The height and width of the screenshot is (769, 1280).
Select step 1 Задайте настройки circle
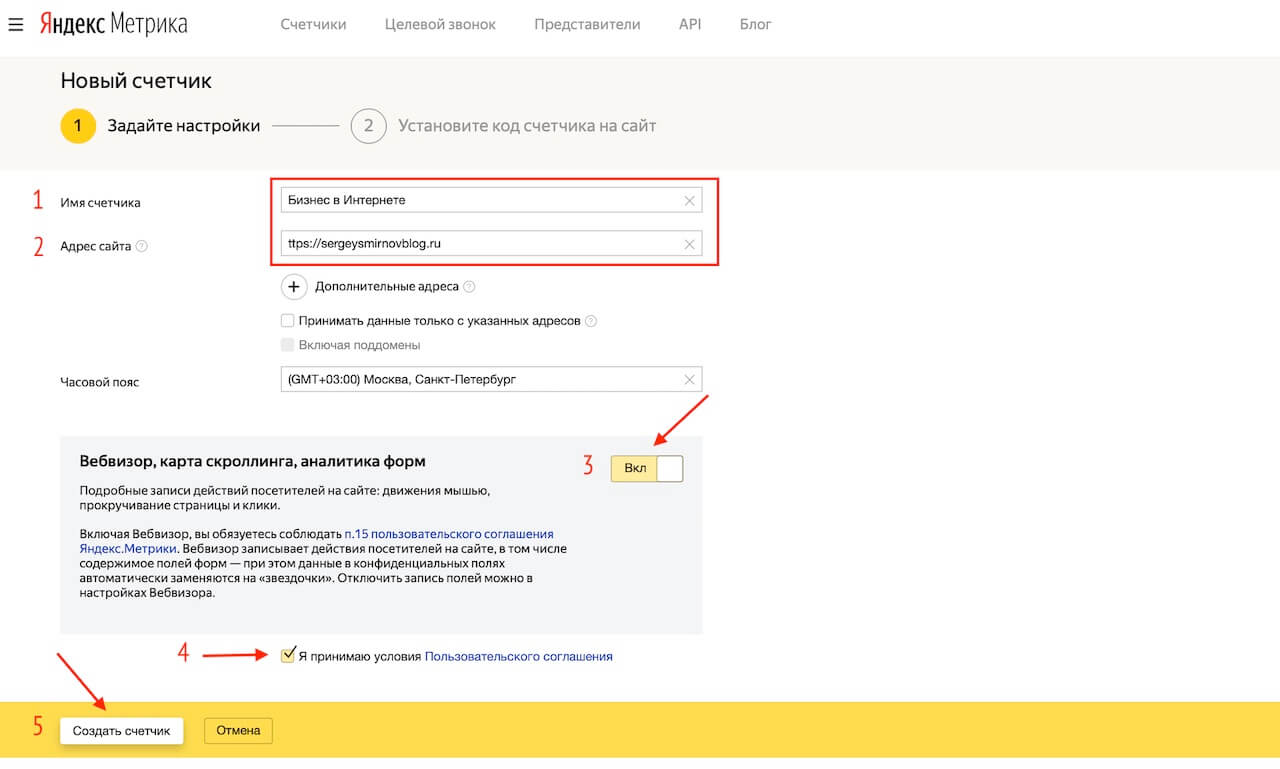78,126
